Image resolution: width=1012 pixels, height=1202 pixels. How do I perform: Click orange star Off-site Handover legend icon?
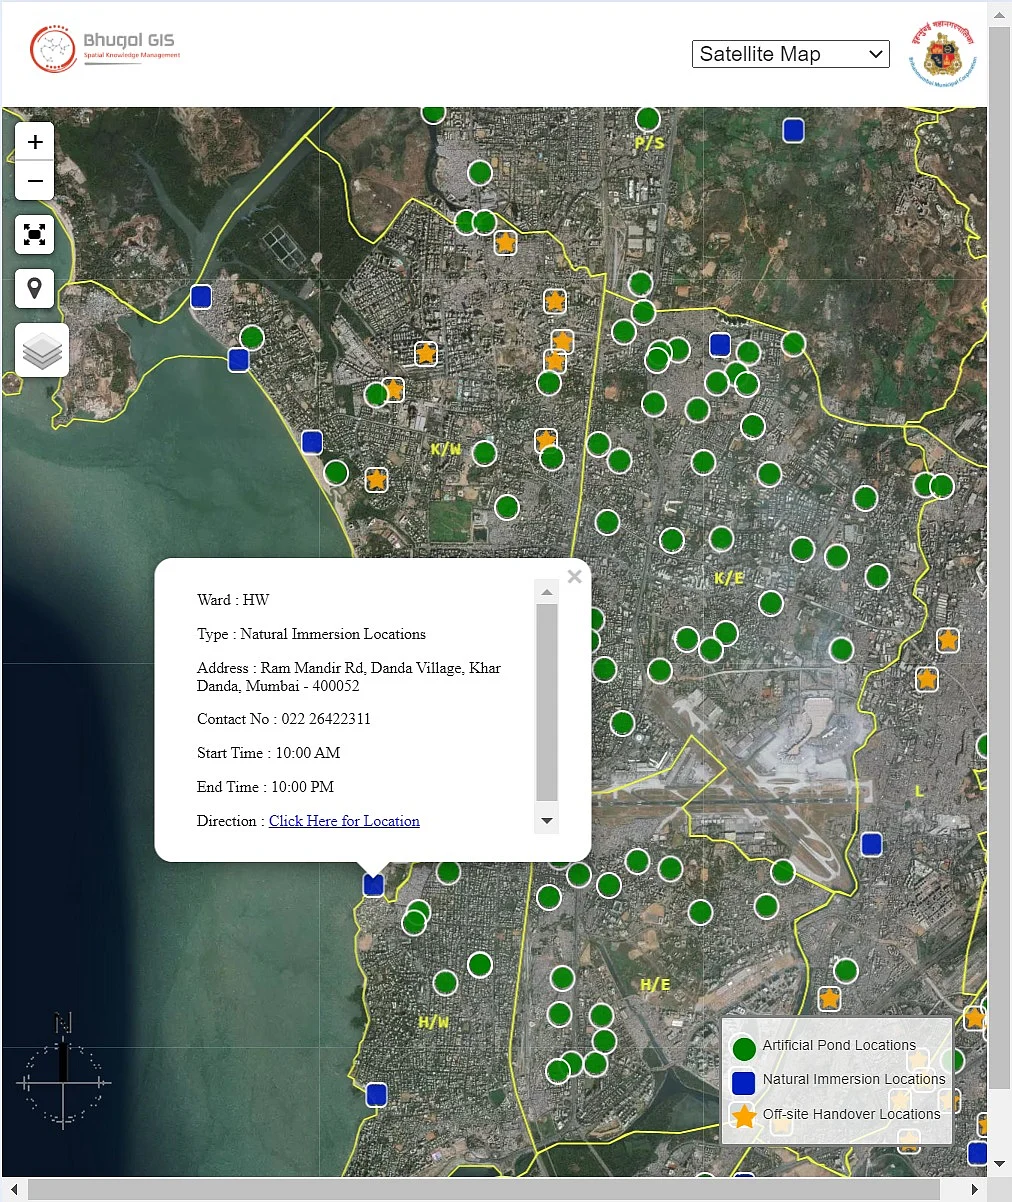coord(744,1116)
